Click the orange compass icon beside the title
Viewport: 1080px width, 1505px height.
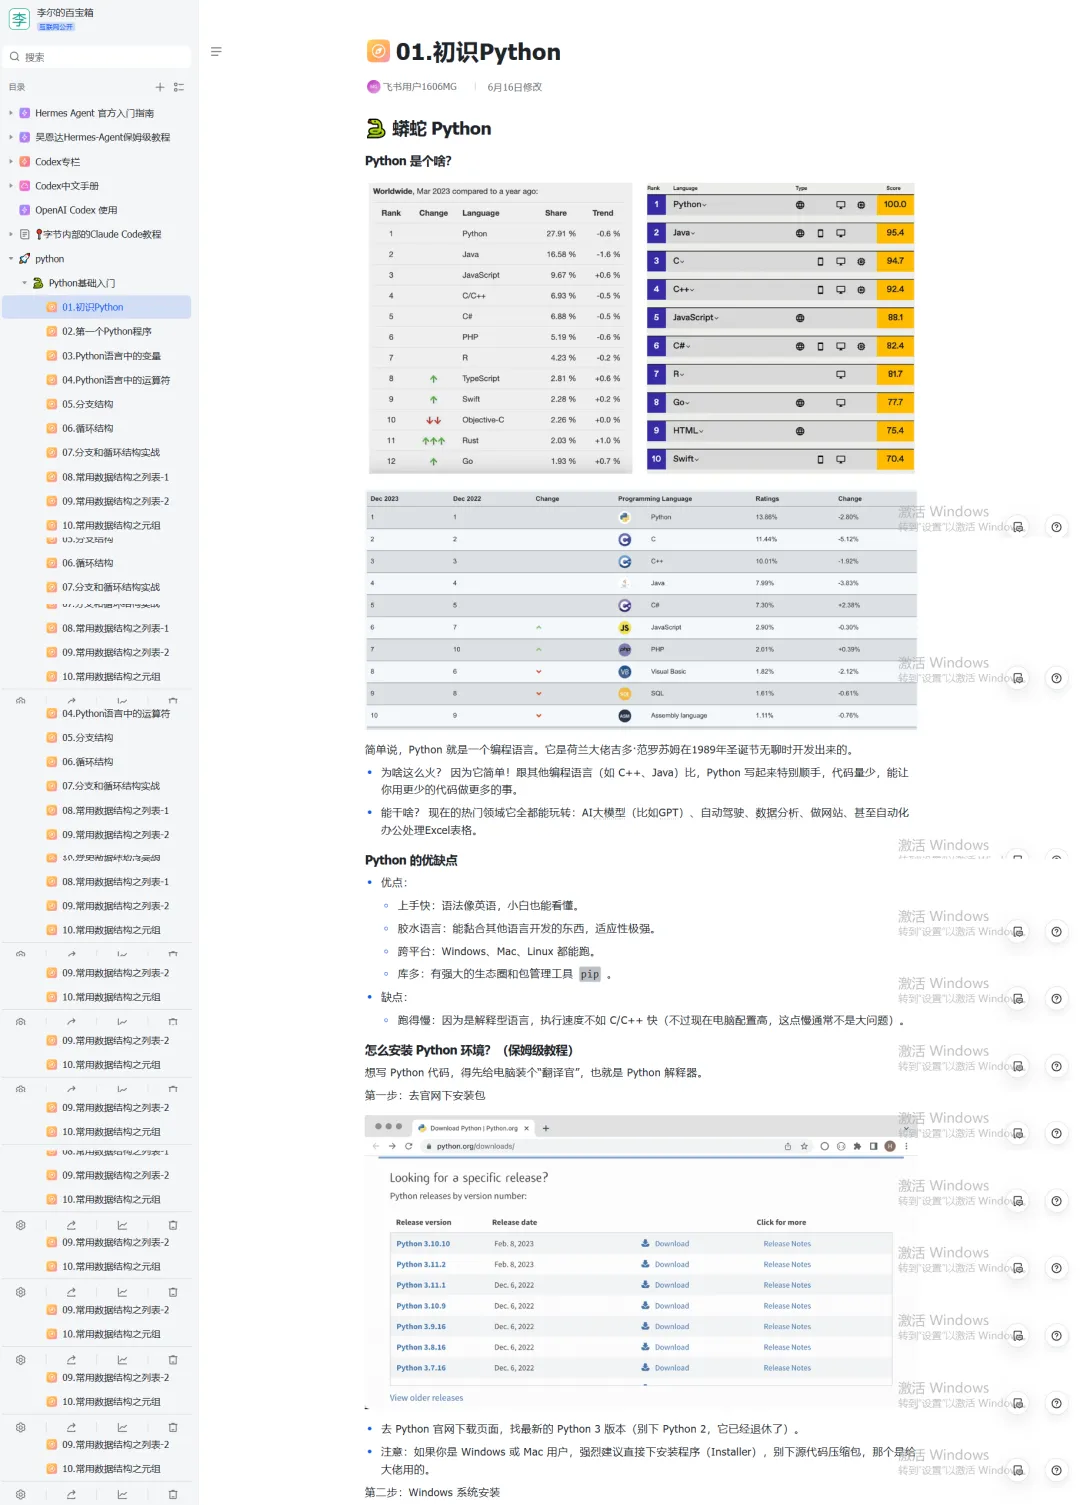click(378, 51)
